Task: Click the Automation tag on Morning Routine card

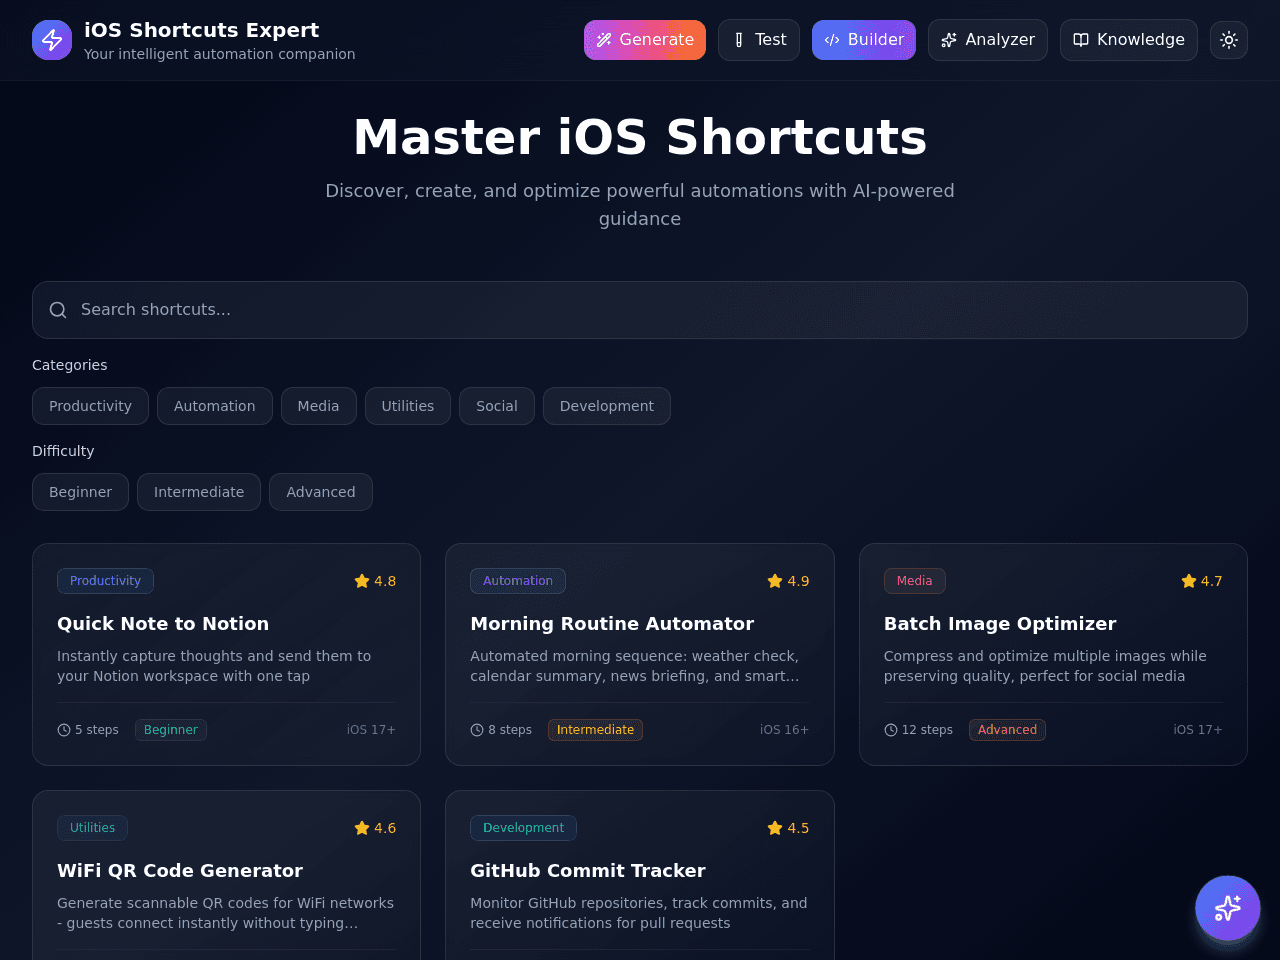Action: click(x=518, y=581)
